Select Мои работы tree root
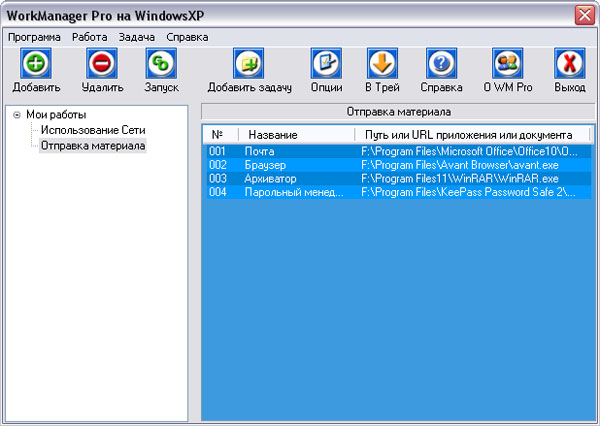This screenshot has height=426, width=600. pos(56,114)
